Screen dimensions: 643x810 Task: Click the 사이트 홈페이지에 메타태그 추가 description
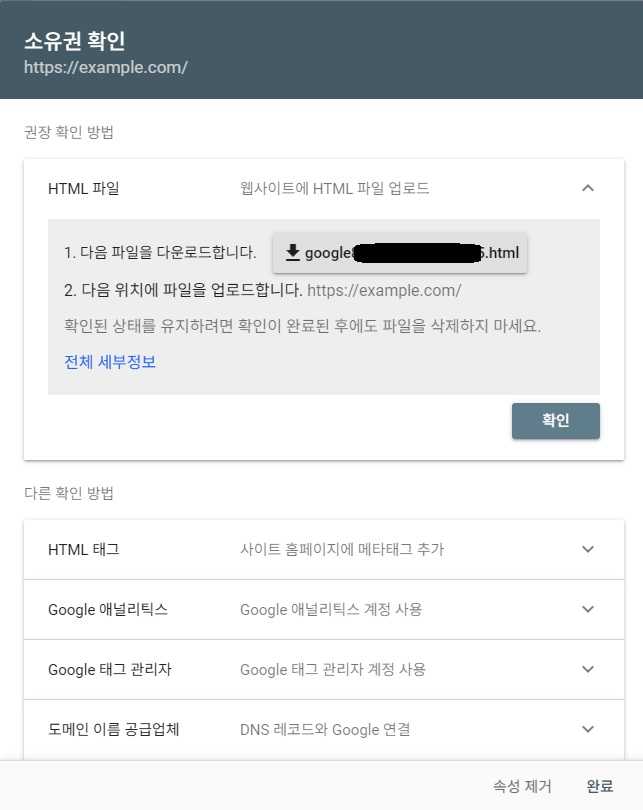pyautogui.click(x=342, y=549)
